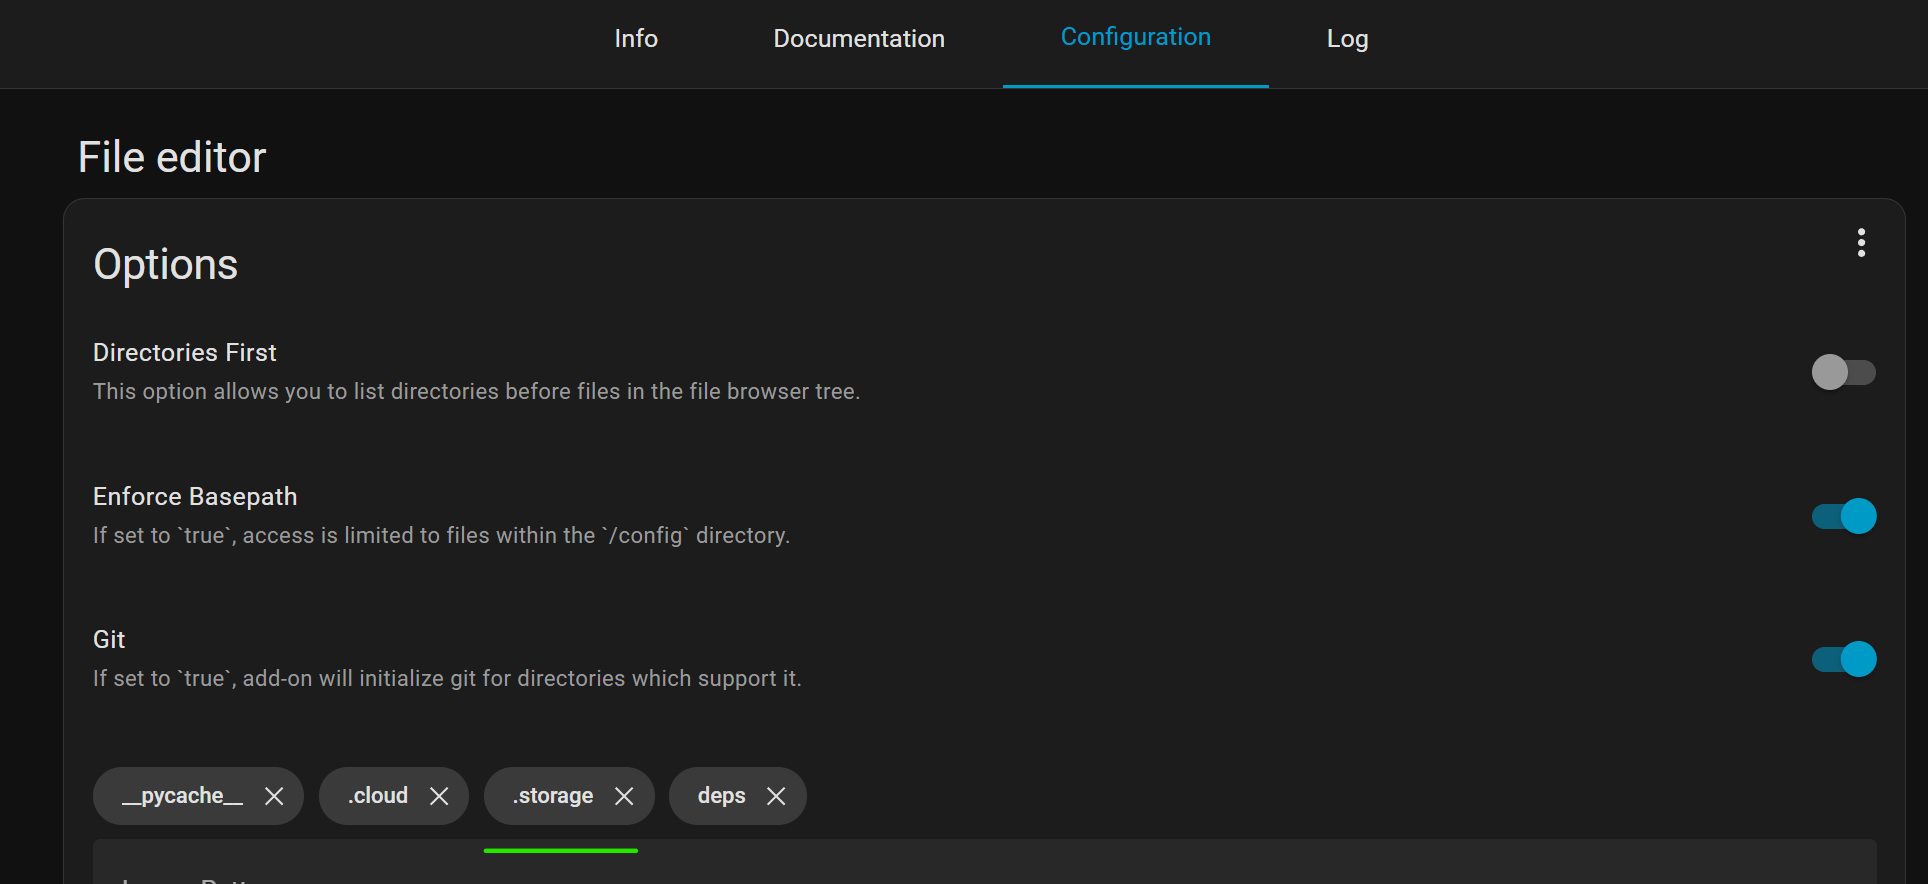Image resolution: width=1928 pixels, height=884 pixels.
Task: Click the Enforce Basepath option label
Action: pyautogui.click(x=195, y=497)
